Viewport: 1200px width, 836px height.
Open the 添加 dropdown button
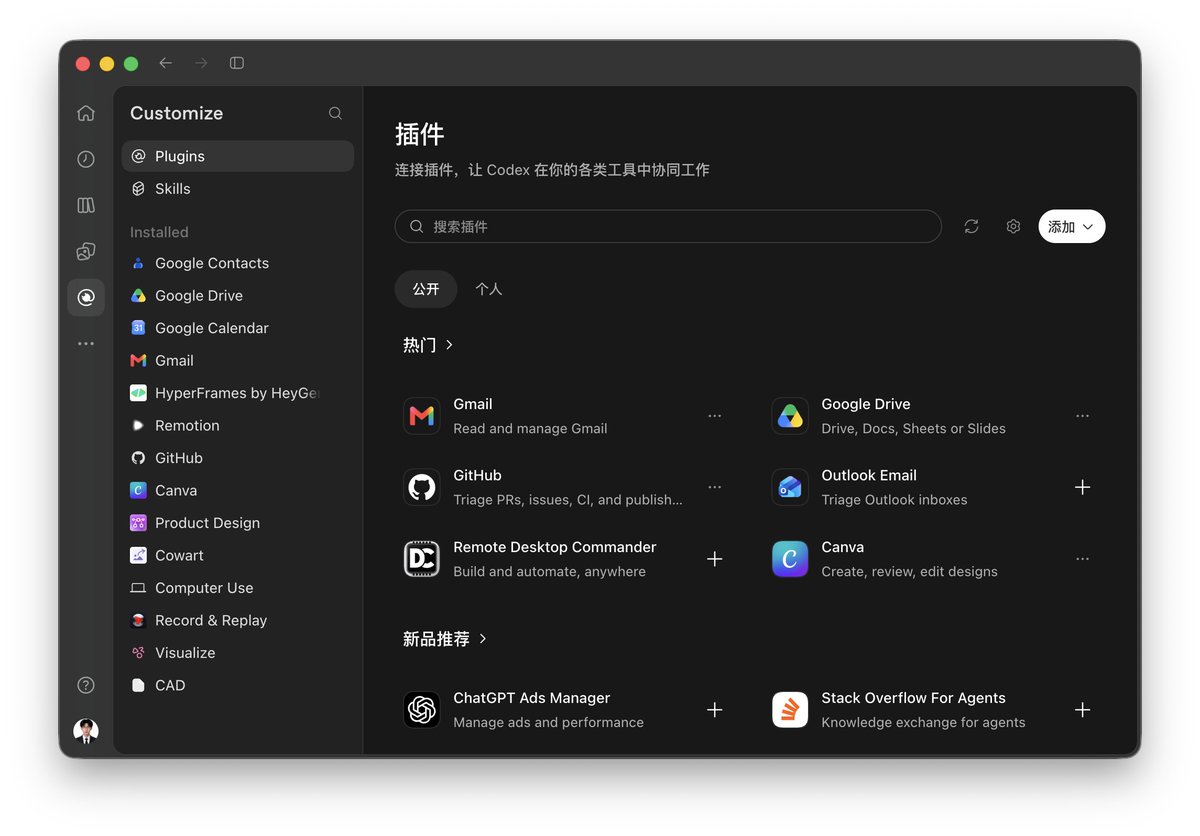[1071, 227]
